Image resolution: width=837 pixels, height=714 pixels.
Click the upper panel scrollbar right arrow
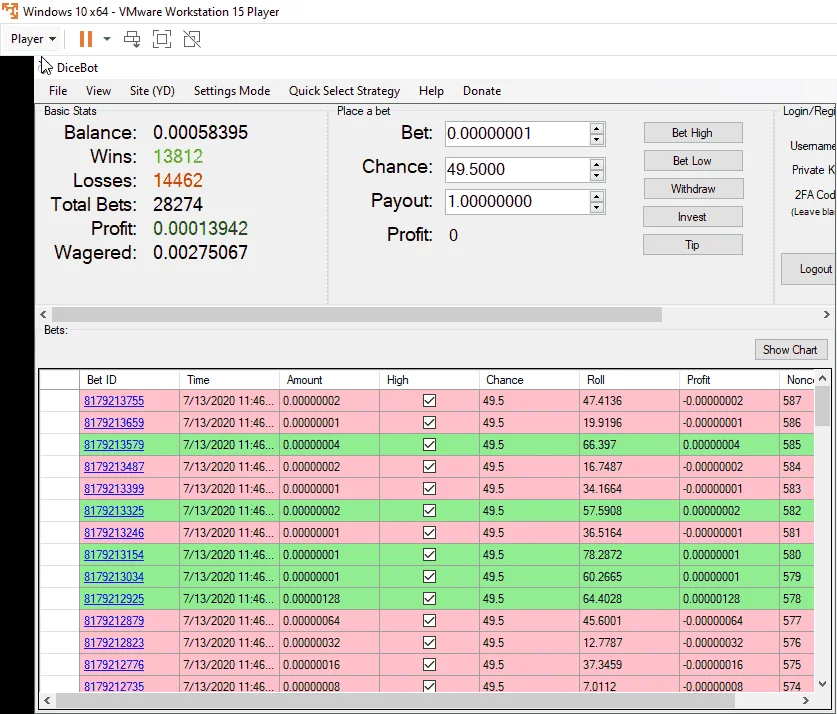pyautogui.click(x=826, y=315)
